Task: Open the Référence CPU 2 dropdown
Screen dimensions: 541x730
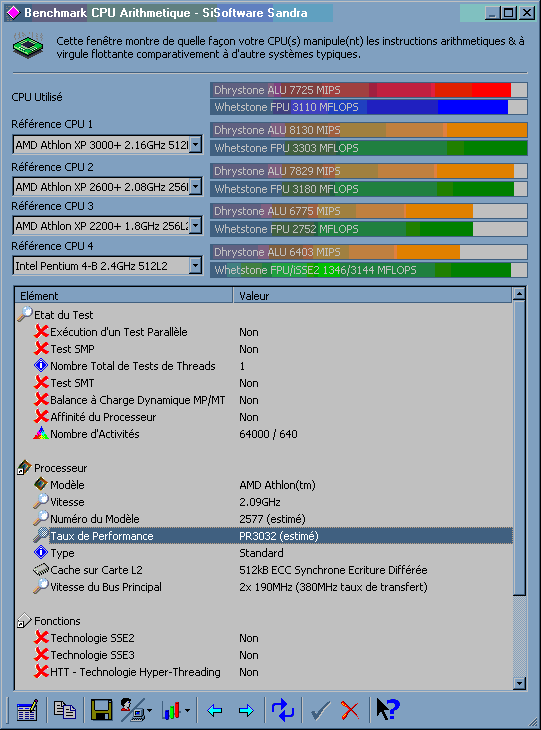Action: [196, 187]
